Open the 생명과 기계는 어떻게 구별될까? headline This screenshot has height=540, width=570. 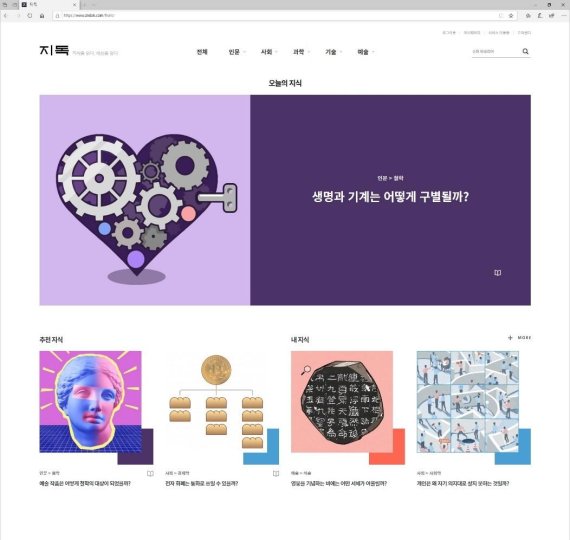tap(390, 197)
